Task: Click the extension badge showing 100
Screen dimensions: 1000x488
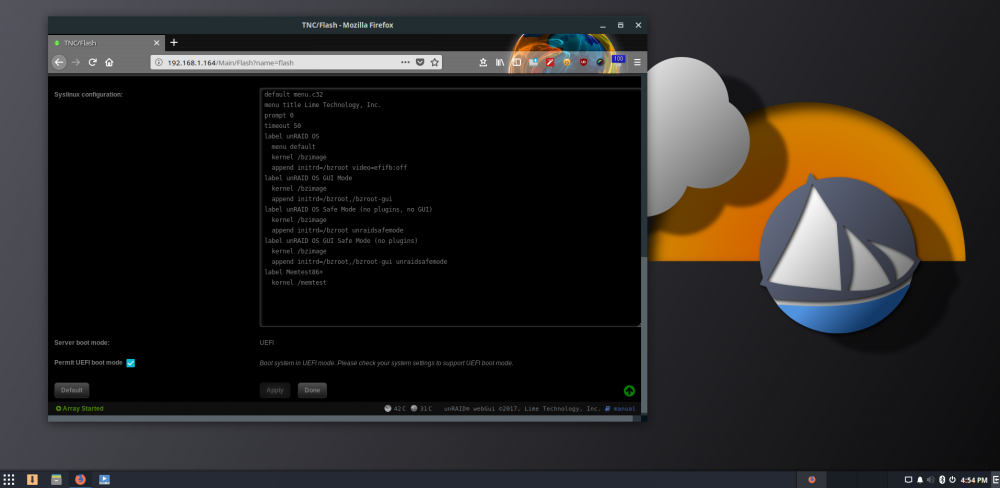Action: [x=617, y=61]
